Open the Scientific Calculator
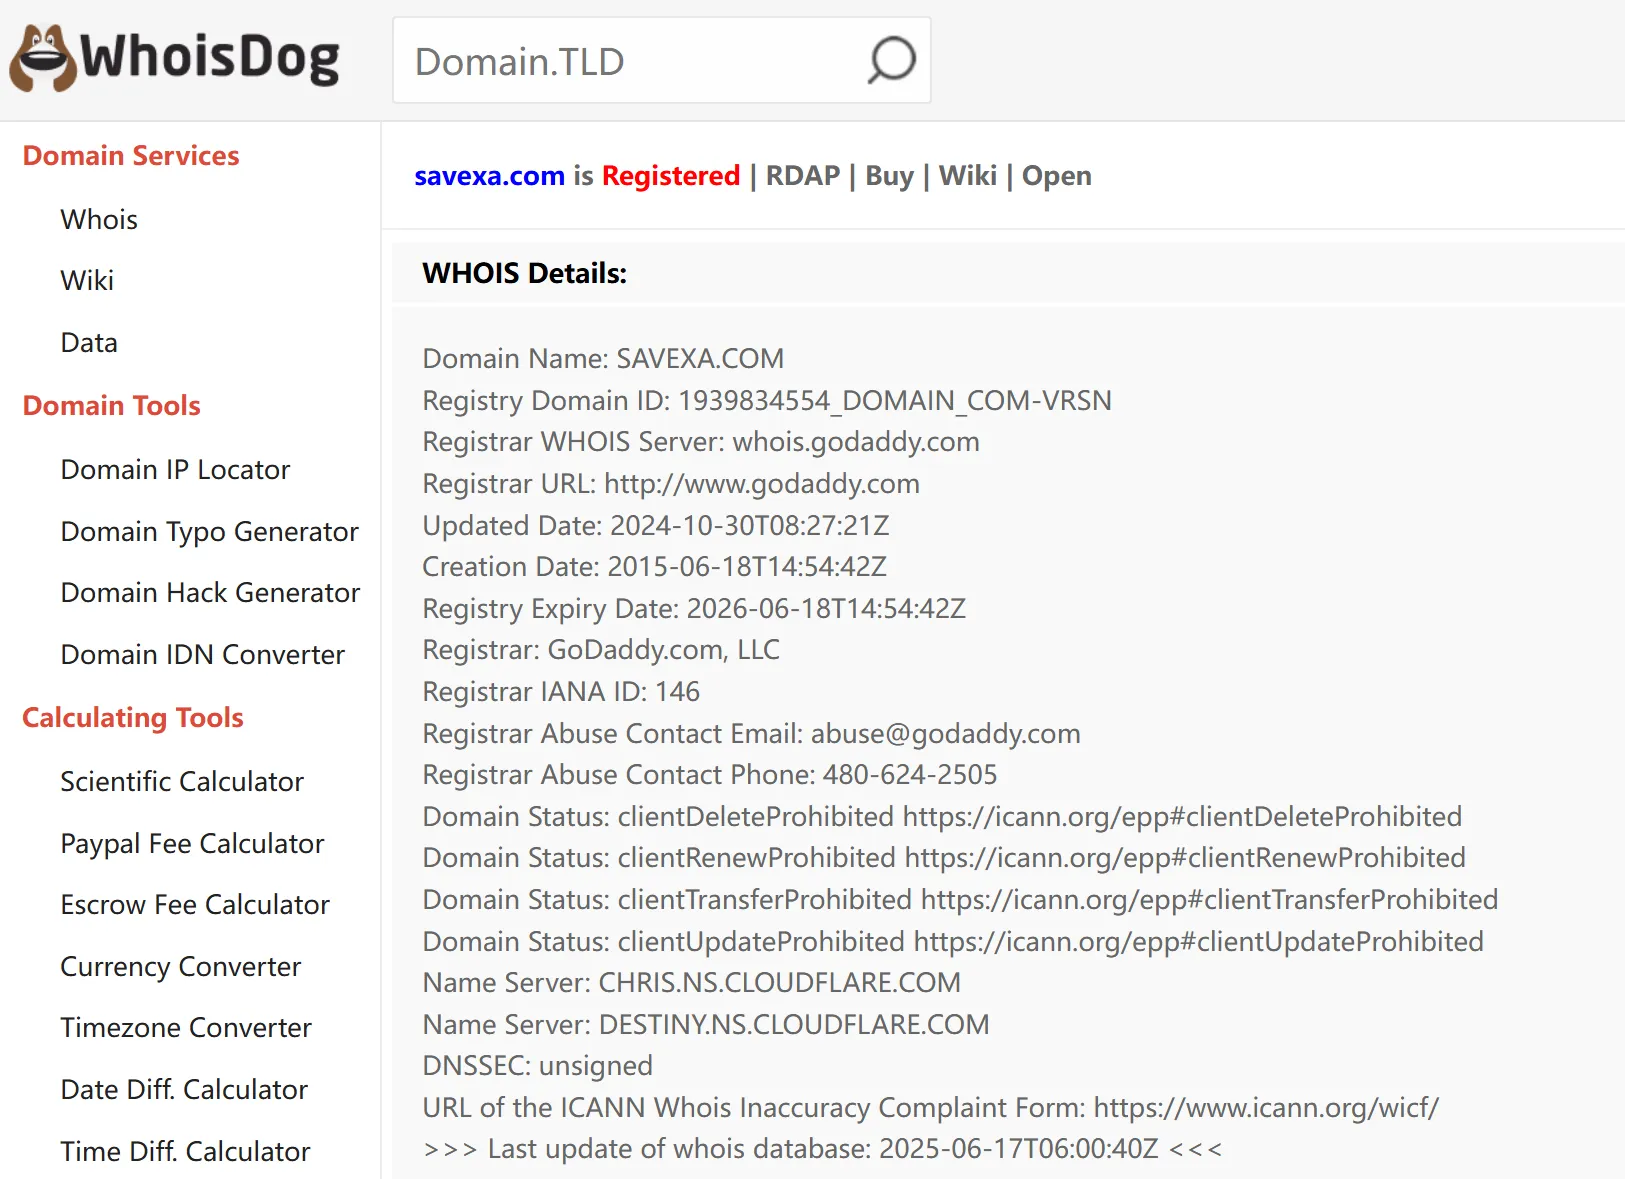 tap(182, 781)
